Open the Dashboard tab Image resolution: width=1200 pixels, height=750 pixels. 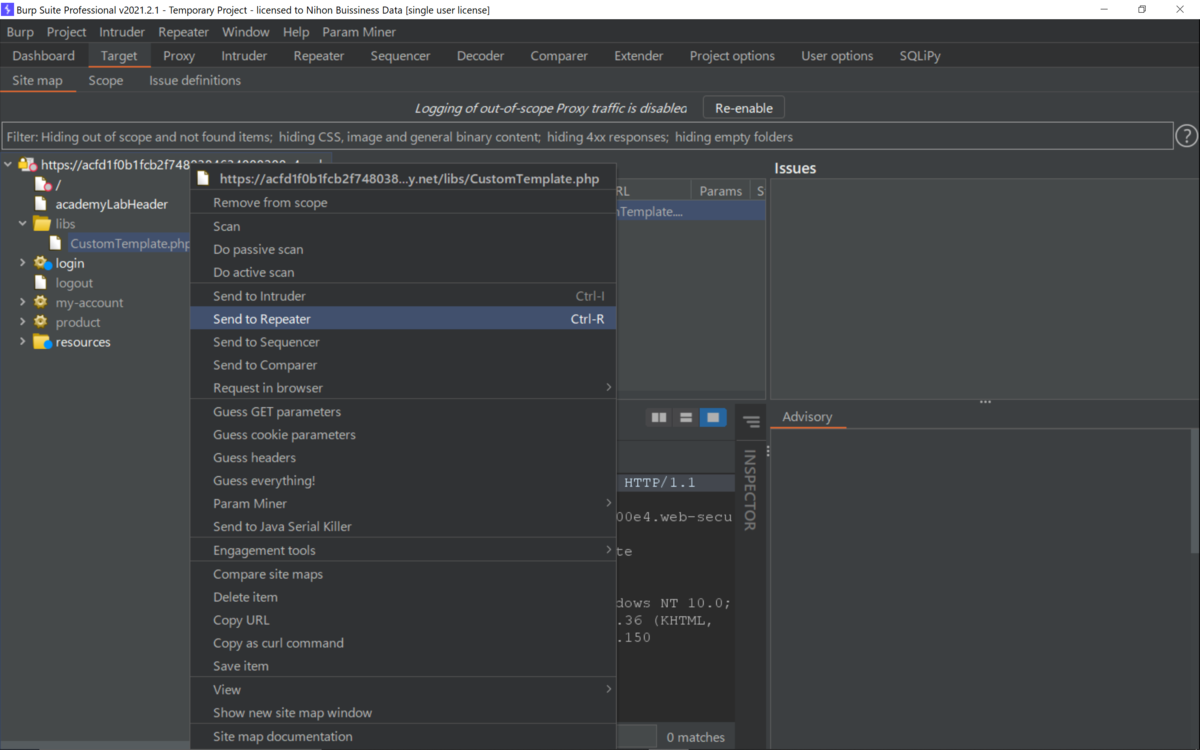(44, 56)
